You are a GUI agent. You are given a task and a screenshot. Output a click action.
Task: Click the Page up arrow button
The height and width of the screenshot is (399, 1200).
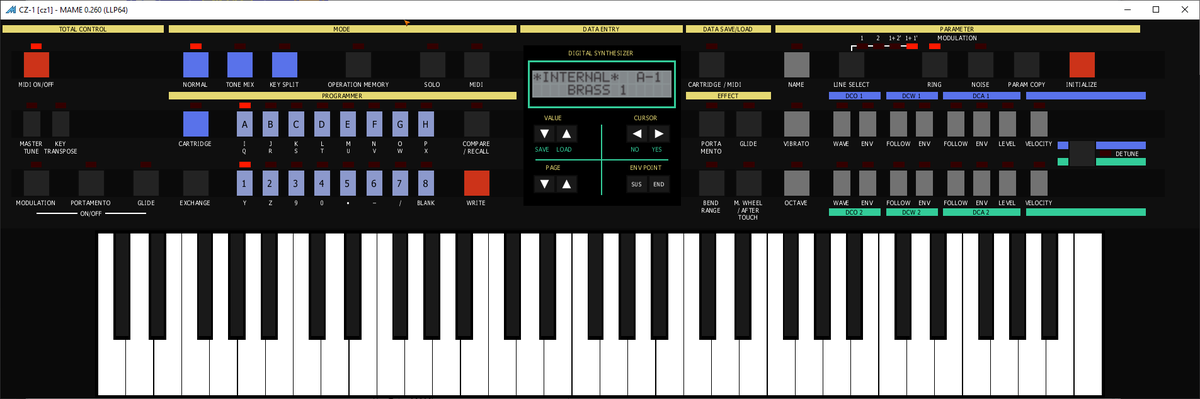pos(567,183)
